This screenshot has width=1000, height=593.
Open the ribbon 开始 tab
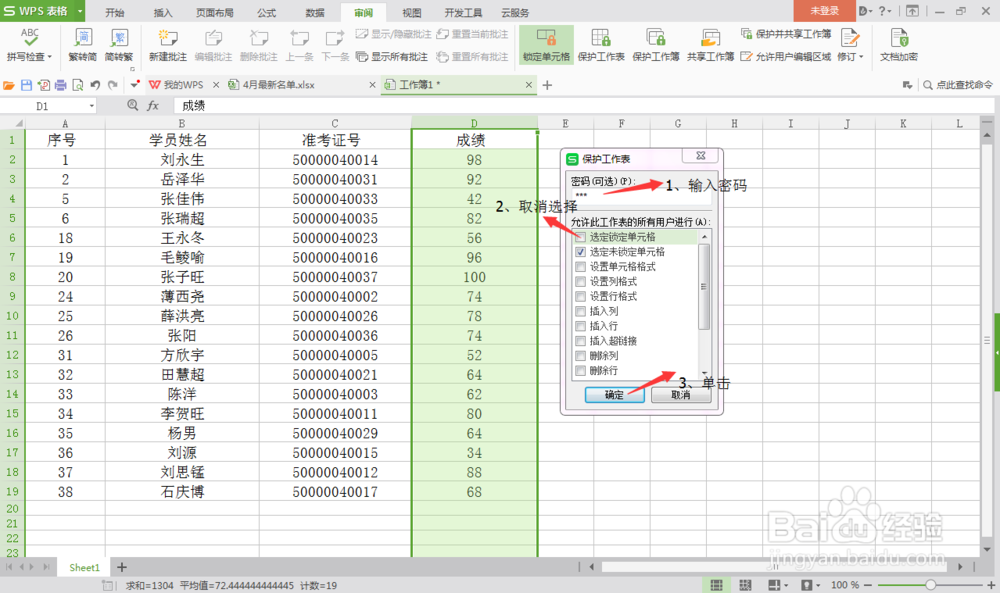(x=115, y=12)
